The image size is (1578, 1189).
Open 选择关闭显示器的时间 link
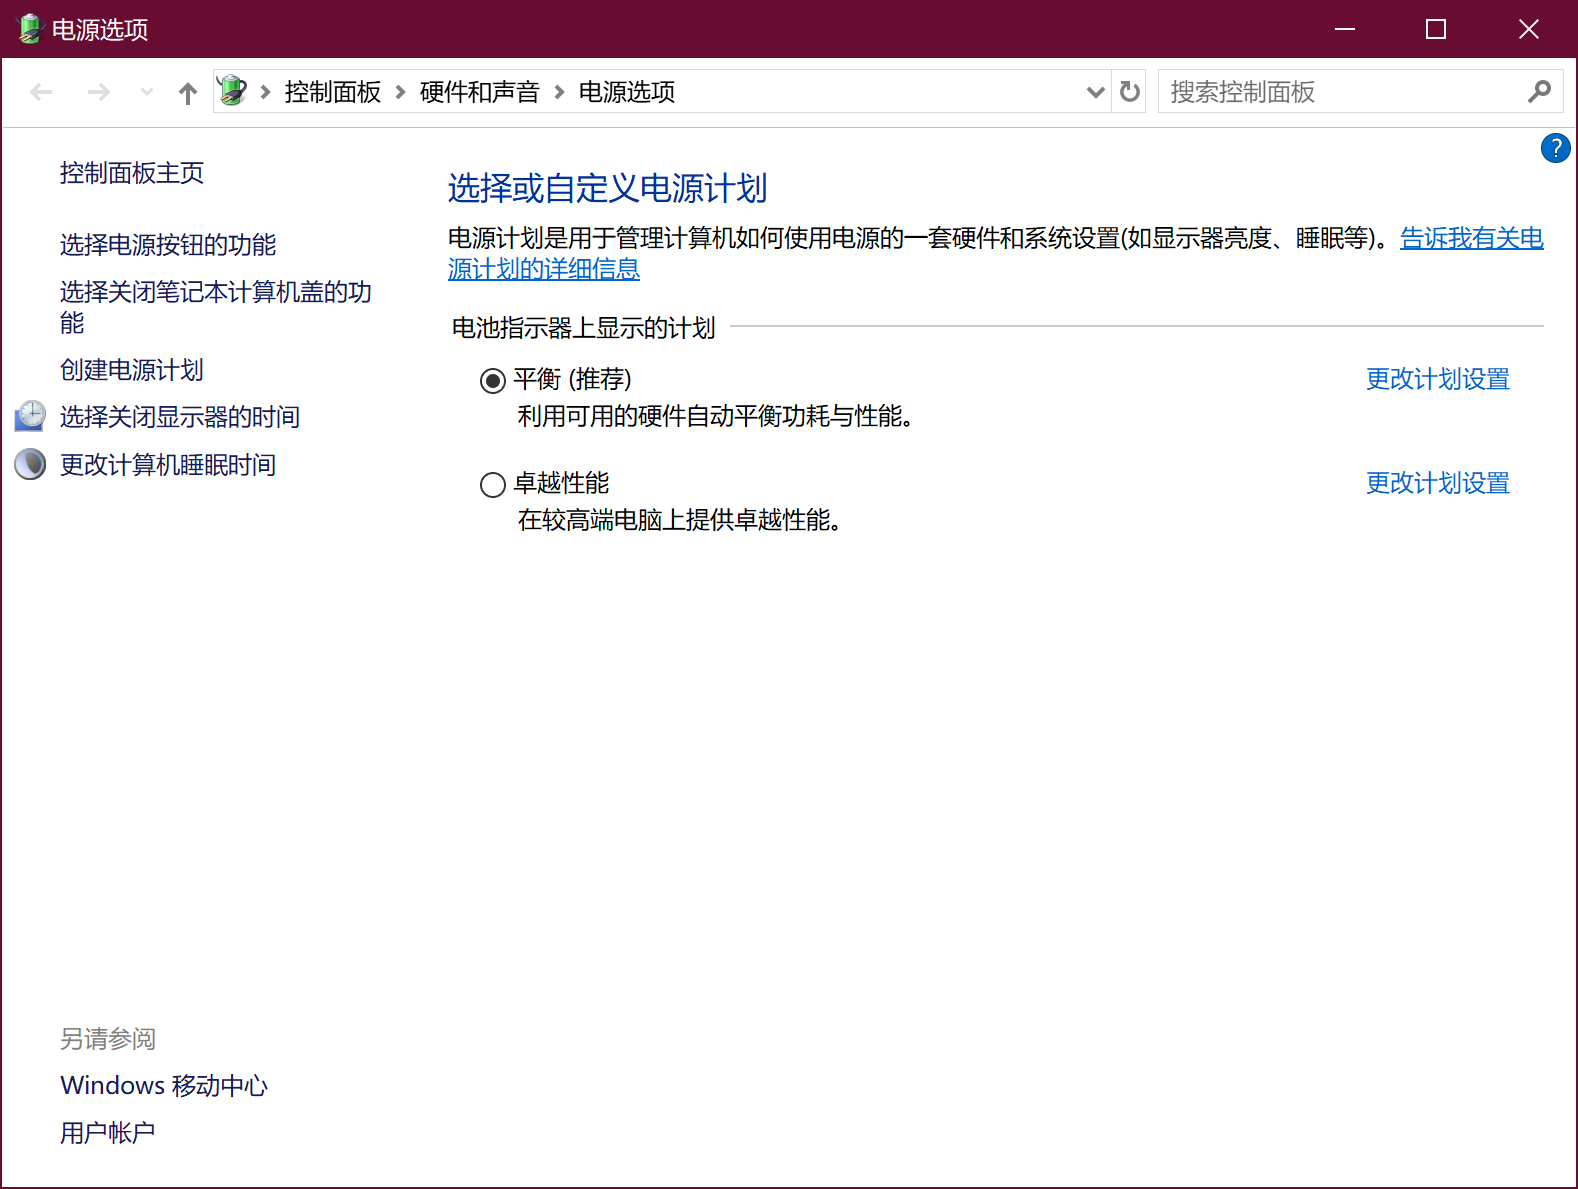point(180,417)
